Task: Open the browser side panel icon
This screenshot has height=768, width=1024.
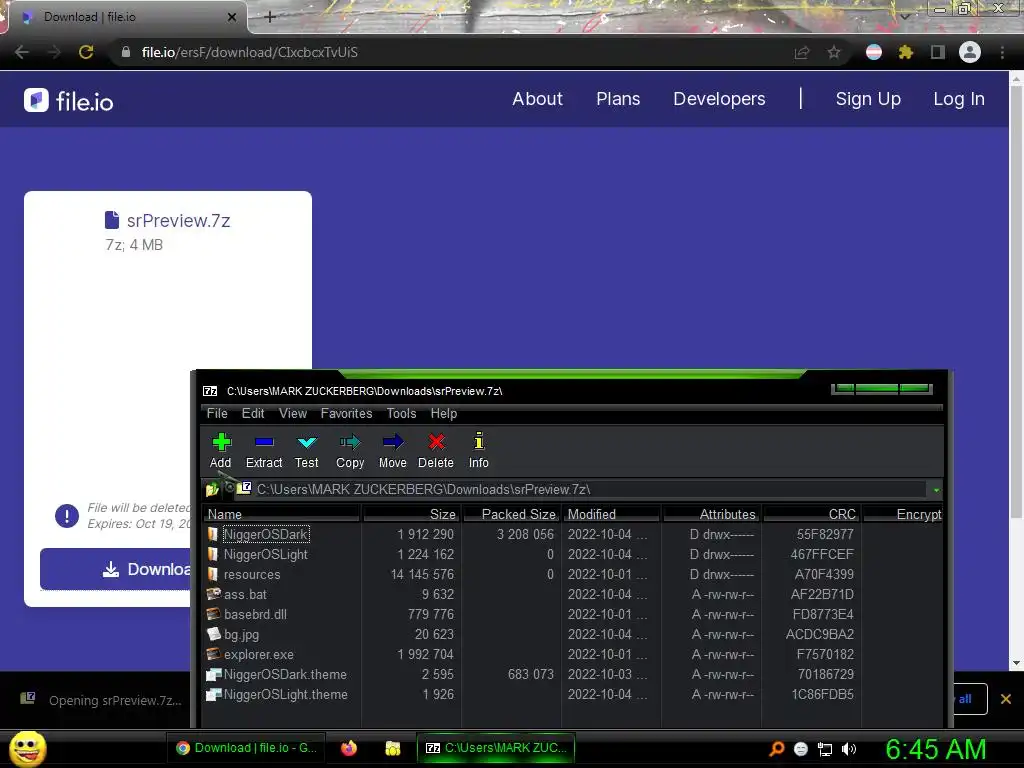Action: click(x=938, y=52)
